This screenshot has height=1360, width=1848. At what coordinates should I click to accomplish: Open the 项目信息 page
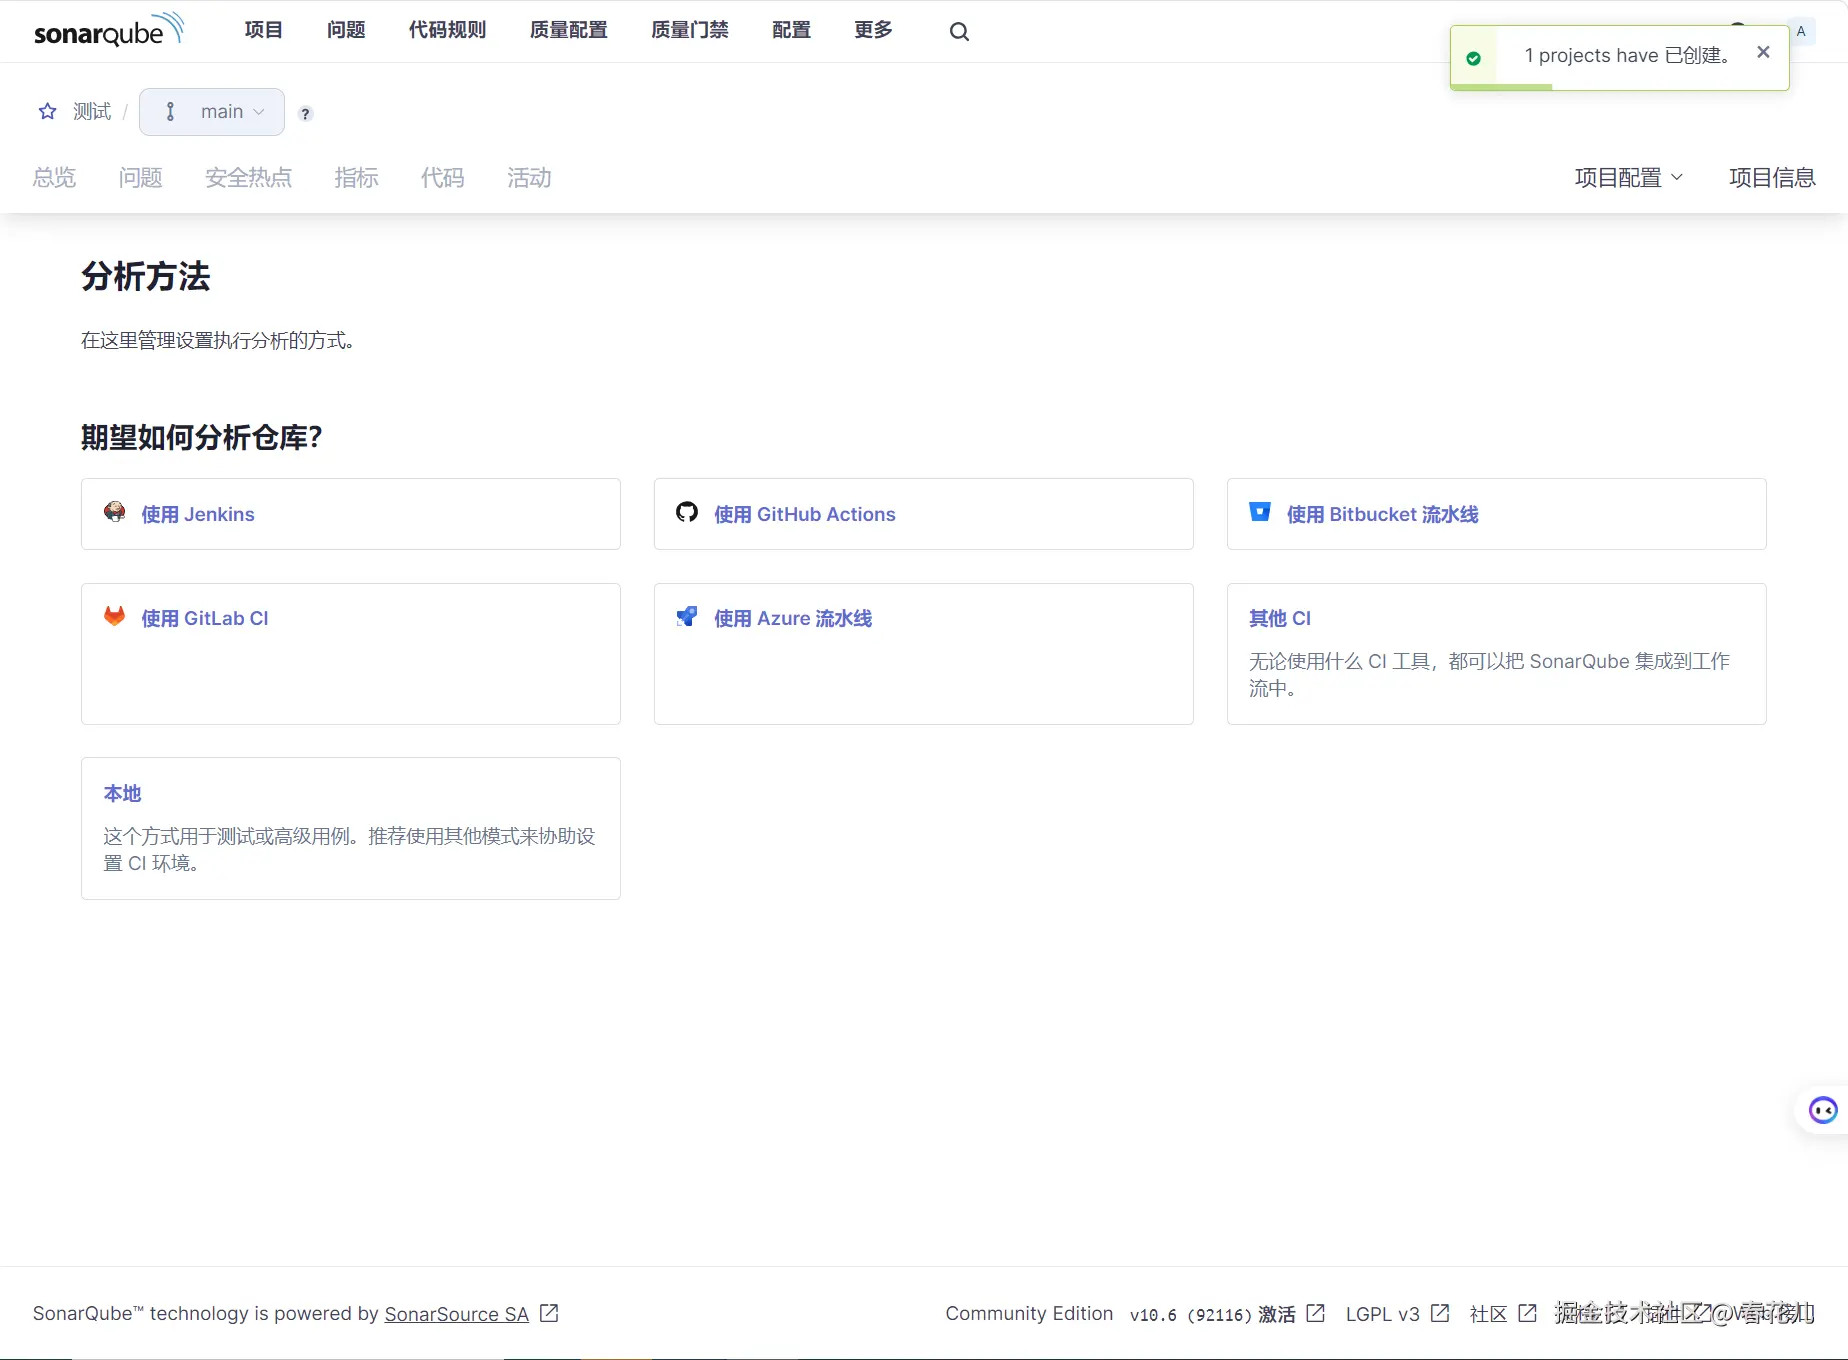(x=1772, y=177)
